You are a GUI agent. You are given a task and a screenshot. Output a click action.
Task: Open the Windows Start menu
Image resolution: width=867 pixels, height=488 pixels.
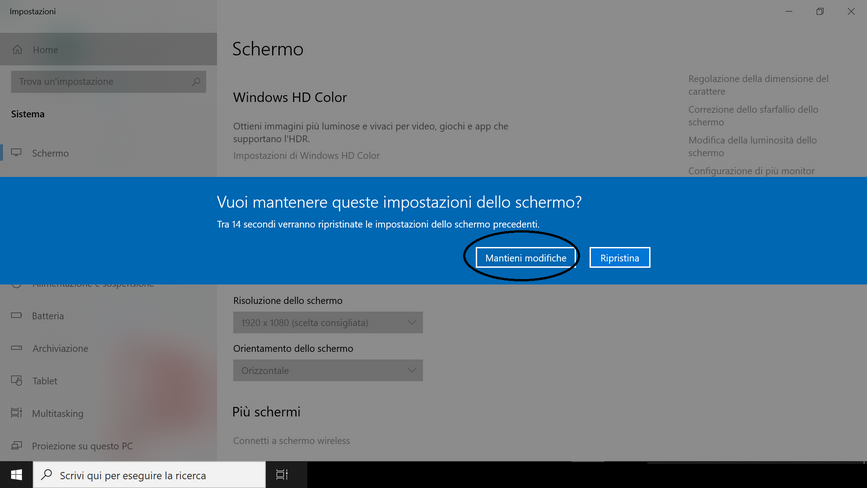pyautogui.click(x=16, y=475)
